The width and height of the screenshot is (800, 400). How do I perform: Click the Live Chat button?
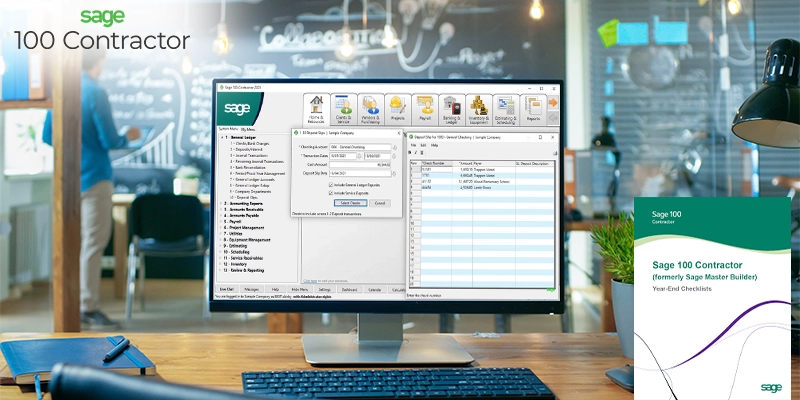227,289
